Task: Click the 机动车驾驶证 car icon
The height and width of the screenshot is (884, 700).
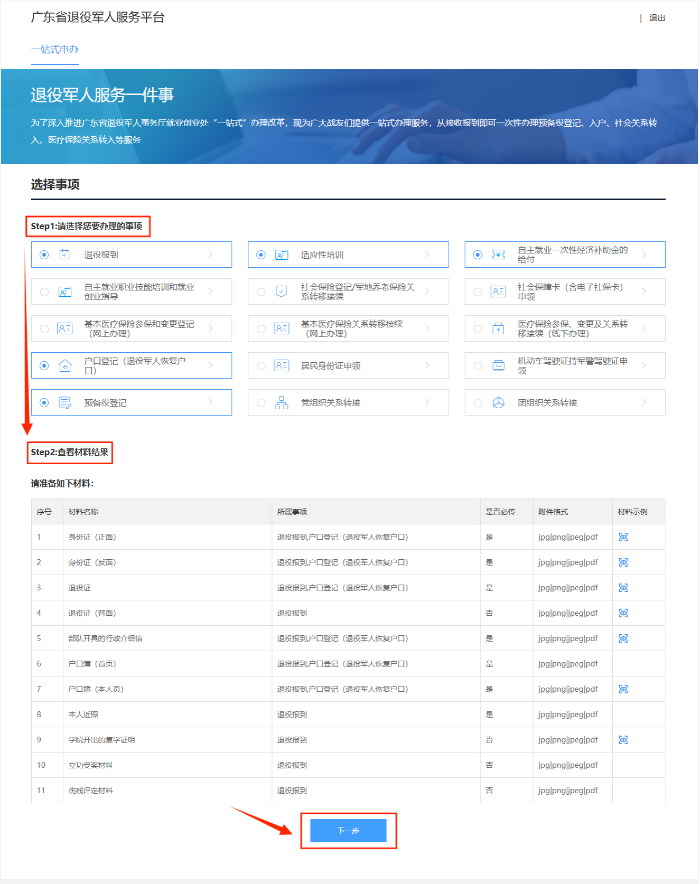Action: [x=498, y=366]
